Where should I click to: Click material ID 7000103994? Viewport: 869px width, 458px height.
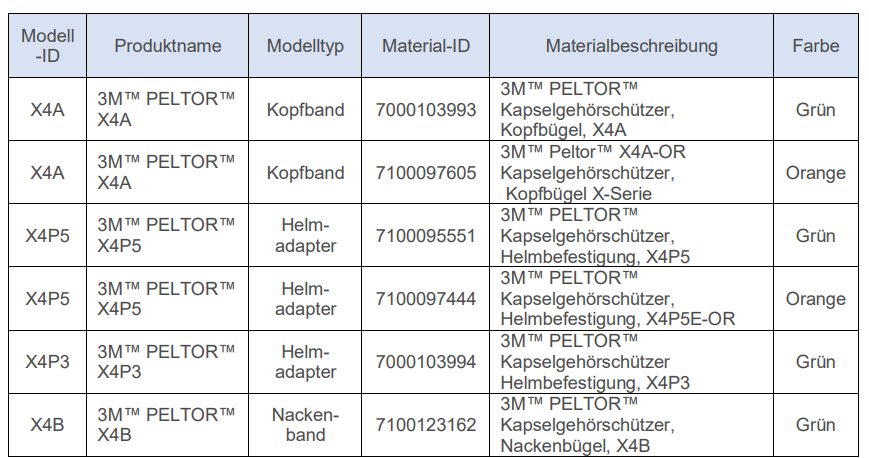pos(426,362)
